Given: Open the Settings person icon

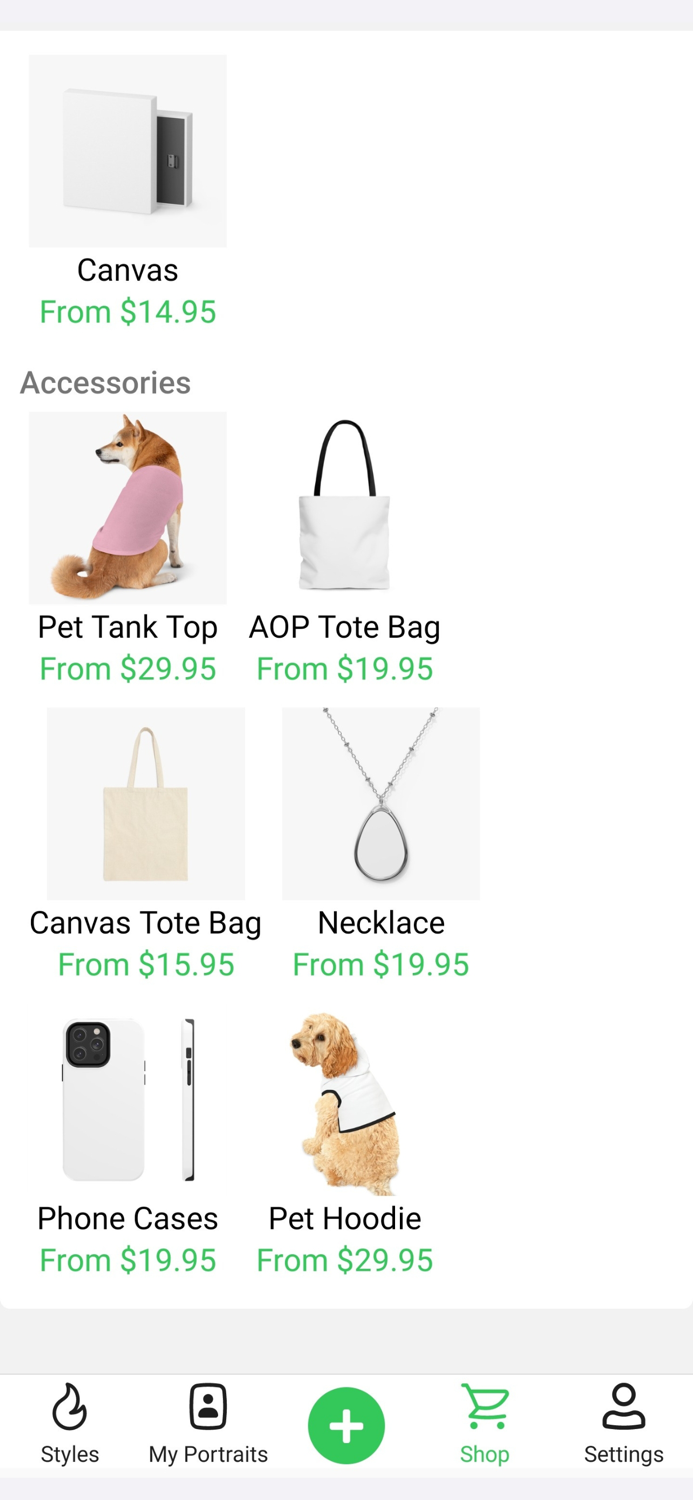Looking at the screenshot, I should pyautogui.click(x=624, y=1407).
